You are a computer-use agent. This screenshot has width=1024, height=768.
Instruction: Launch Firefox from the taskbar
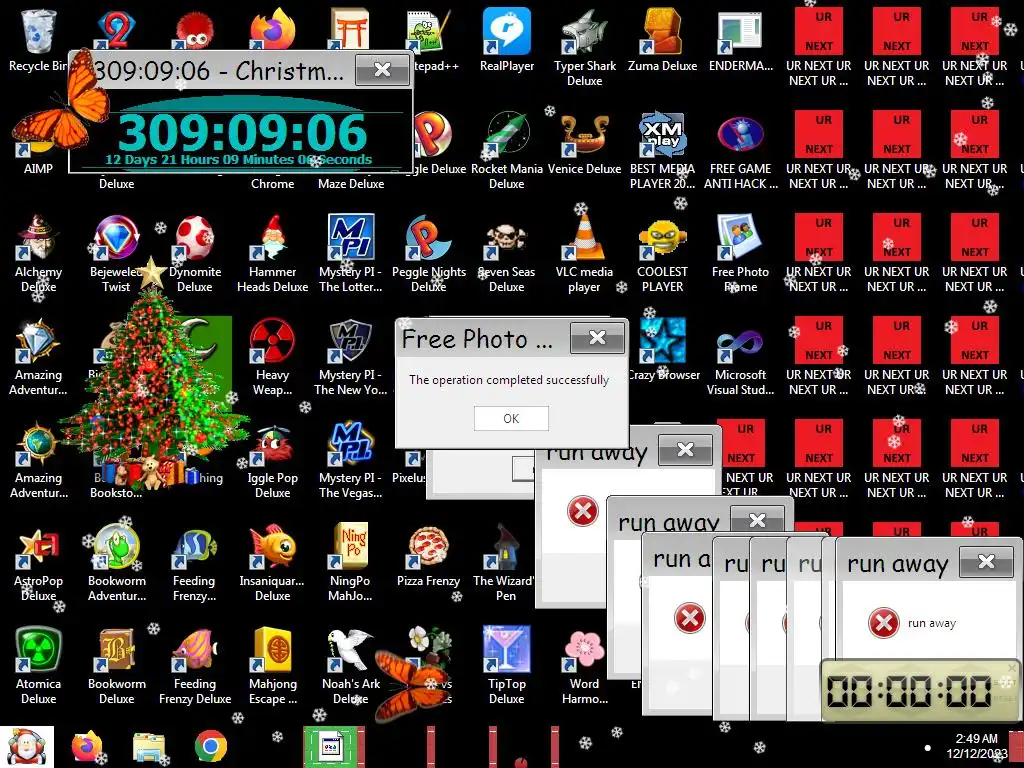point(86,747)
